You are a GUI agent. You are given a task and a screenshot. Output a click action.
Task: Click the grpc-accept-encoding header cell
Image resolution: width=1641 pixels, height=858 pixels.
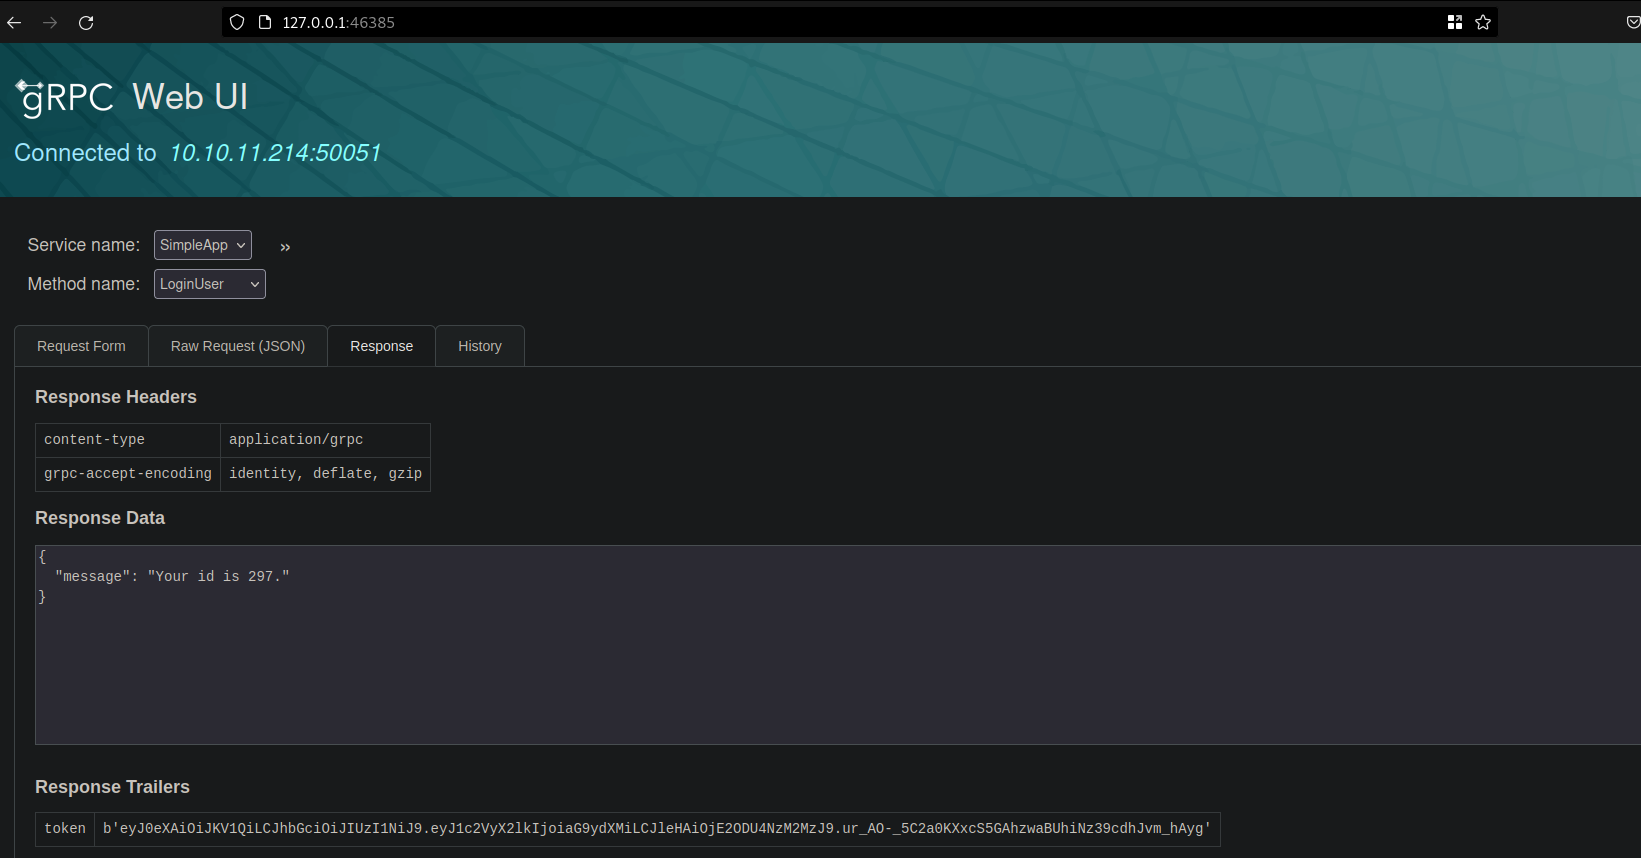(128, 473)
